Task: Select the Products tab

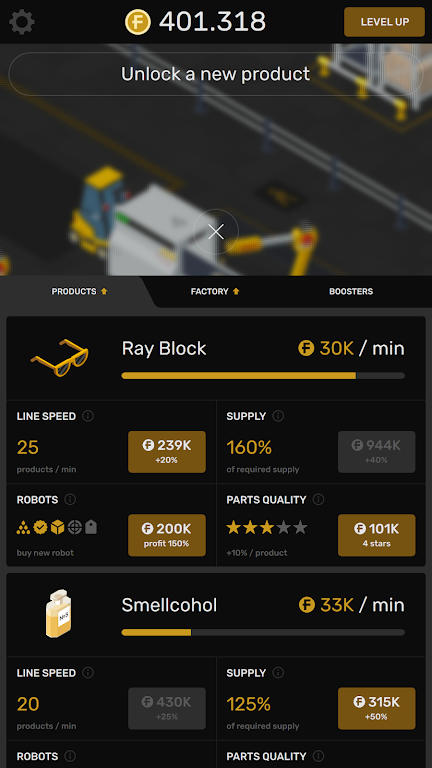Action: click(79, 291)
